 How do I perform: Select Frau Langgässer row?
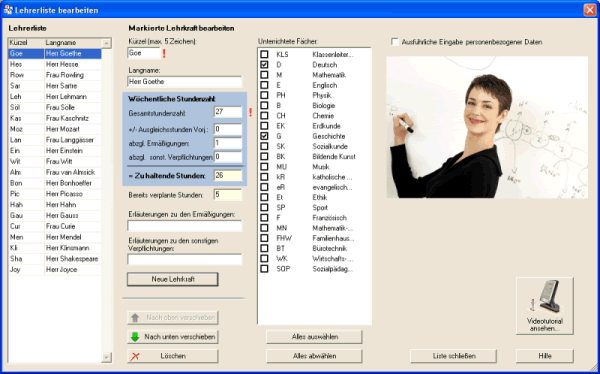[x=55, y=140]
